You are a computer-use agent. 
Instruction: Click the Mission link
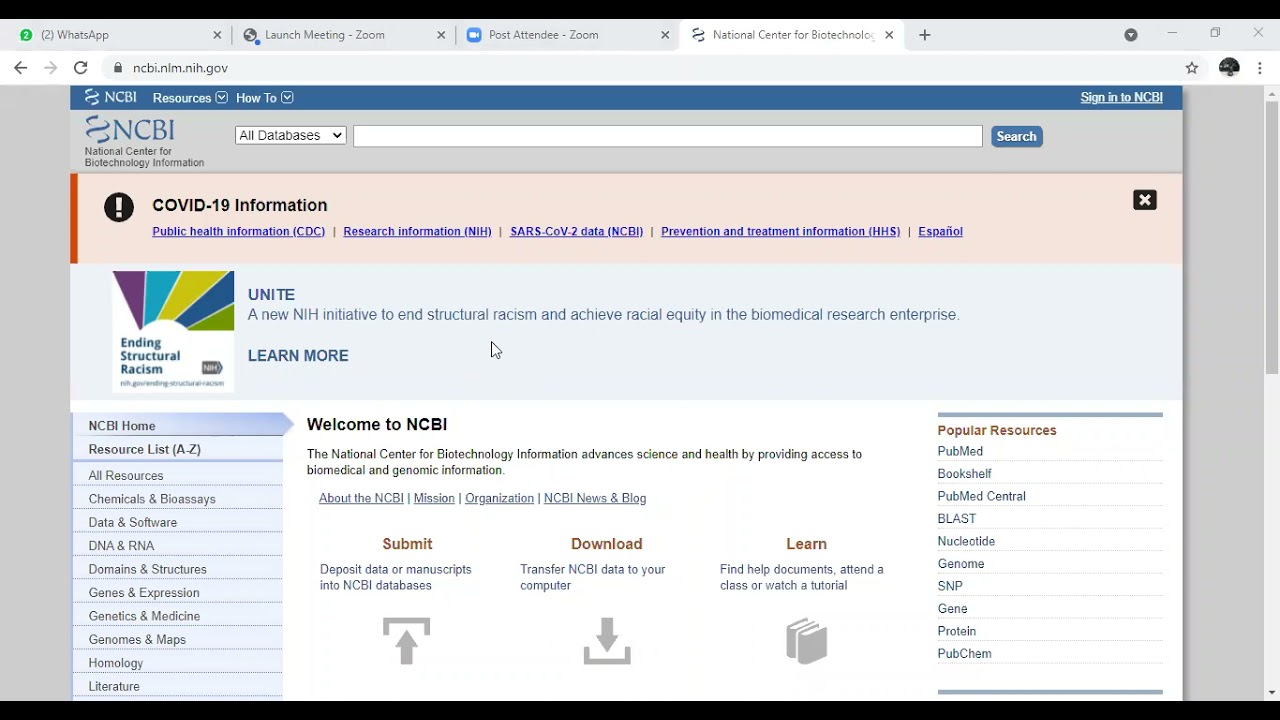tap(434, 498)
